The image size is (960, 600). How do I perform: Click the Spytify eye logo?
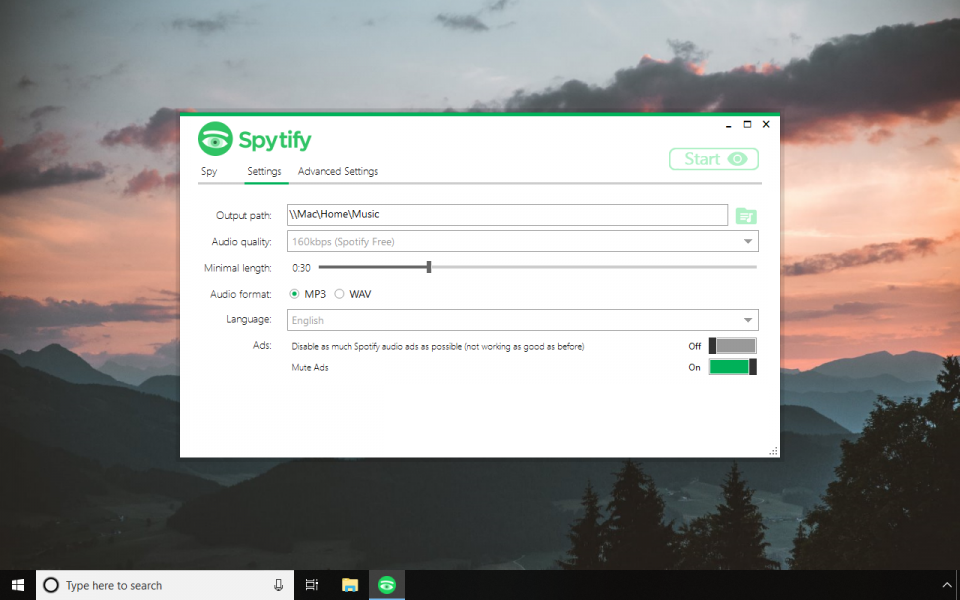pyautogui.click(x=215, y=139)
